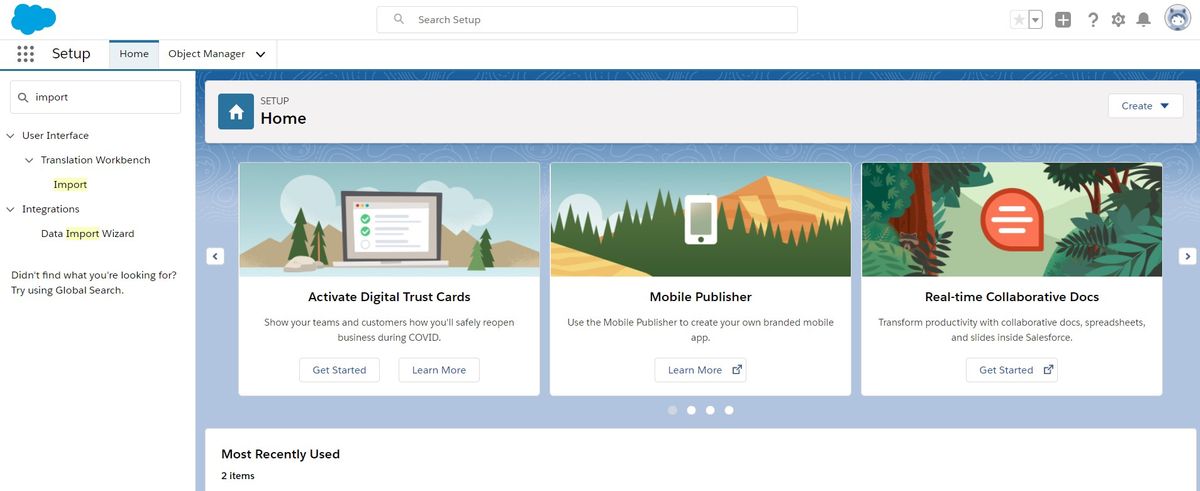This screenshot has height=491, width=1200.
Task: Open Data Import Wizard
Action: pos(87,234)
